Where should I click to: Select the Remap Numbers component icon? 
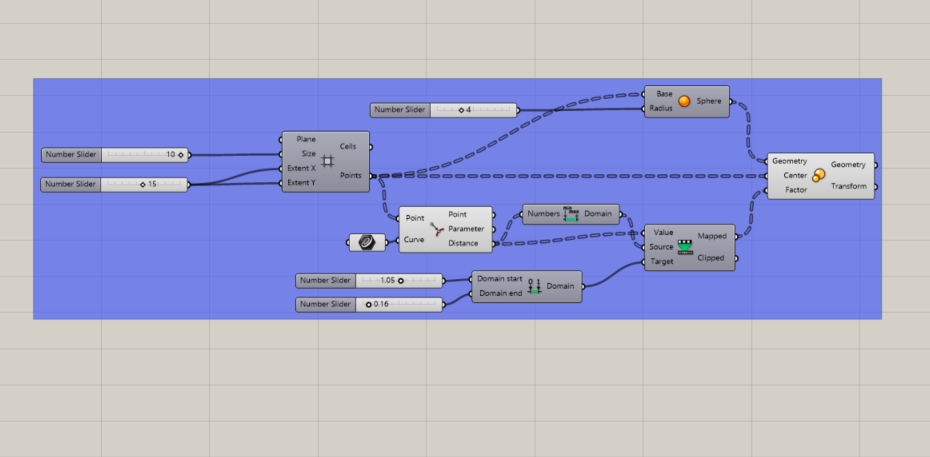point(685,247)
